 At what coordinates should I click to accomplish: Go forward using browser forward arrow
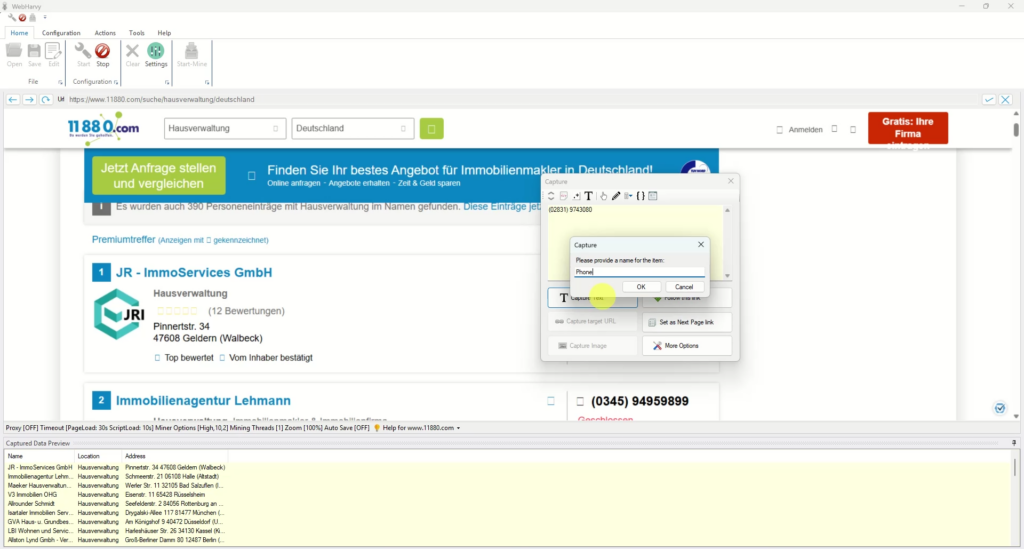pos(29,99)
